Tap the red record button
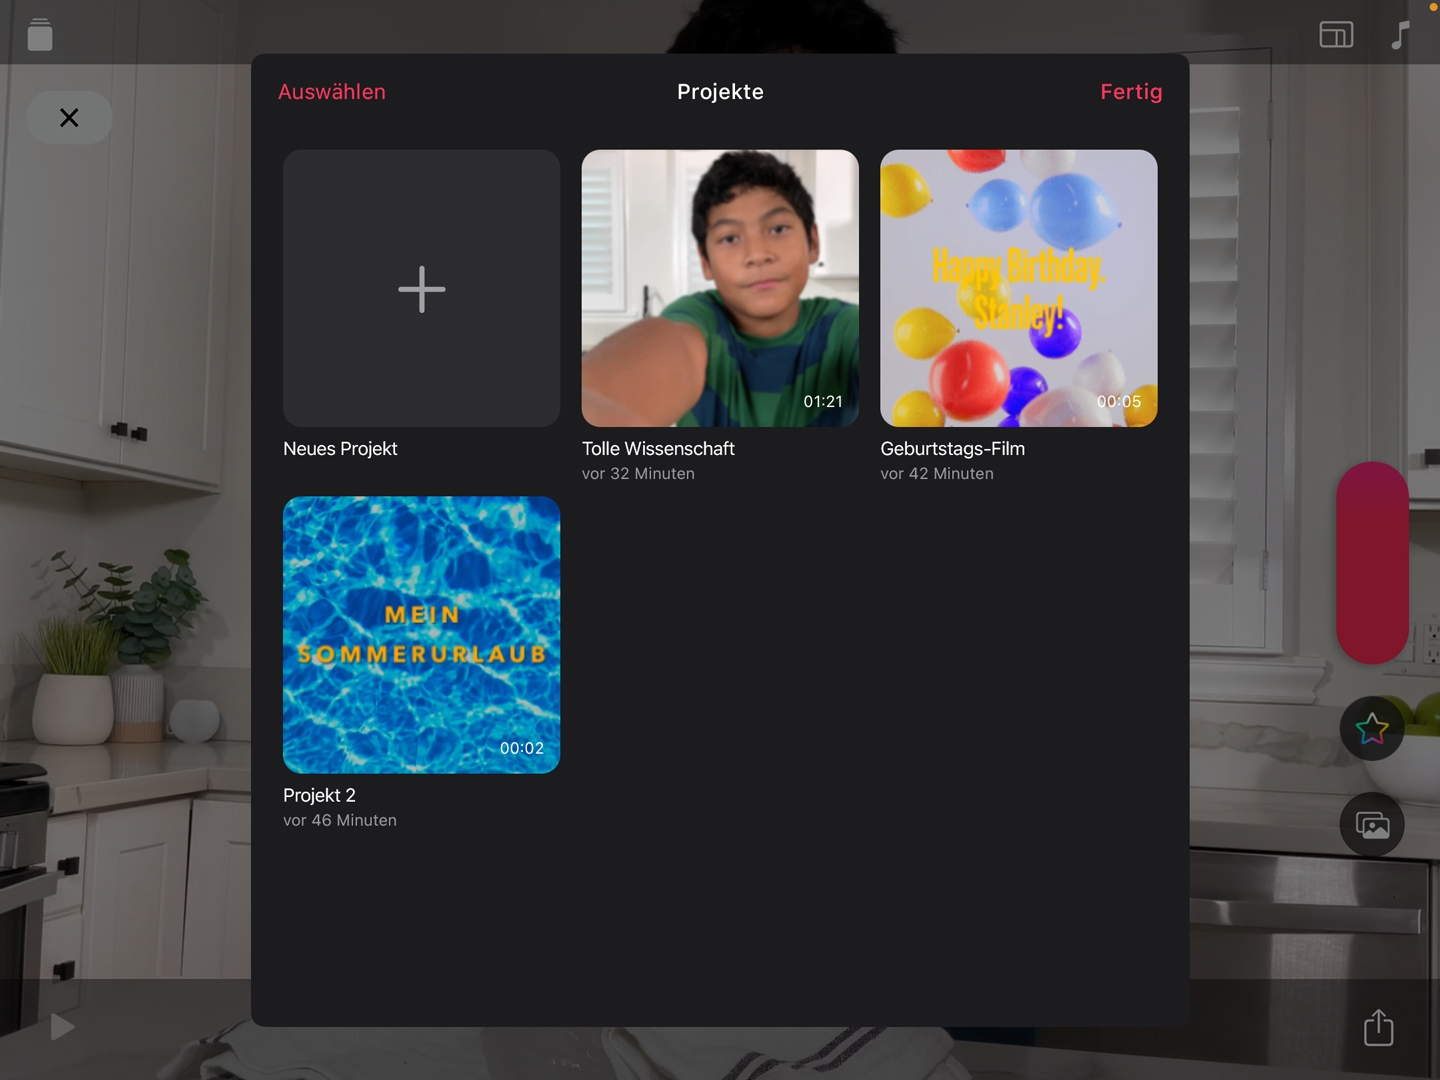This screenshot has width=1440, height=1080. 1373,563
